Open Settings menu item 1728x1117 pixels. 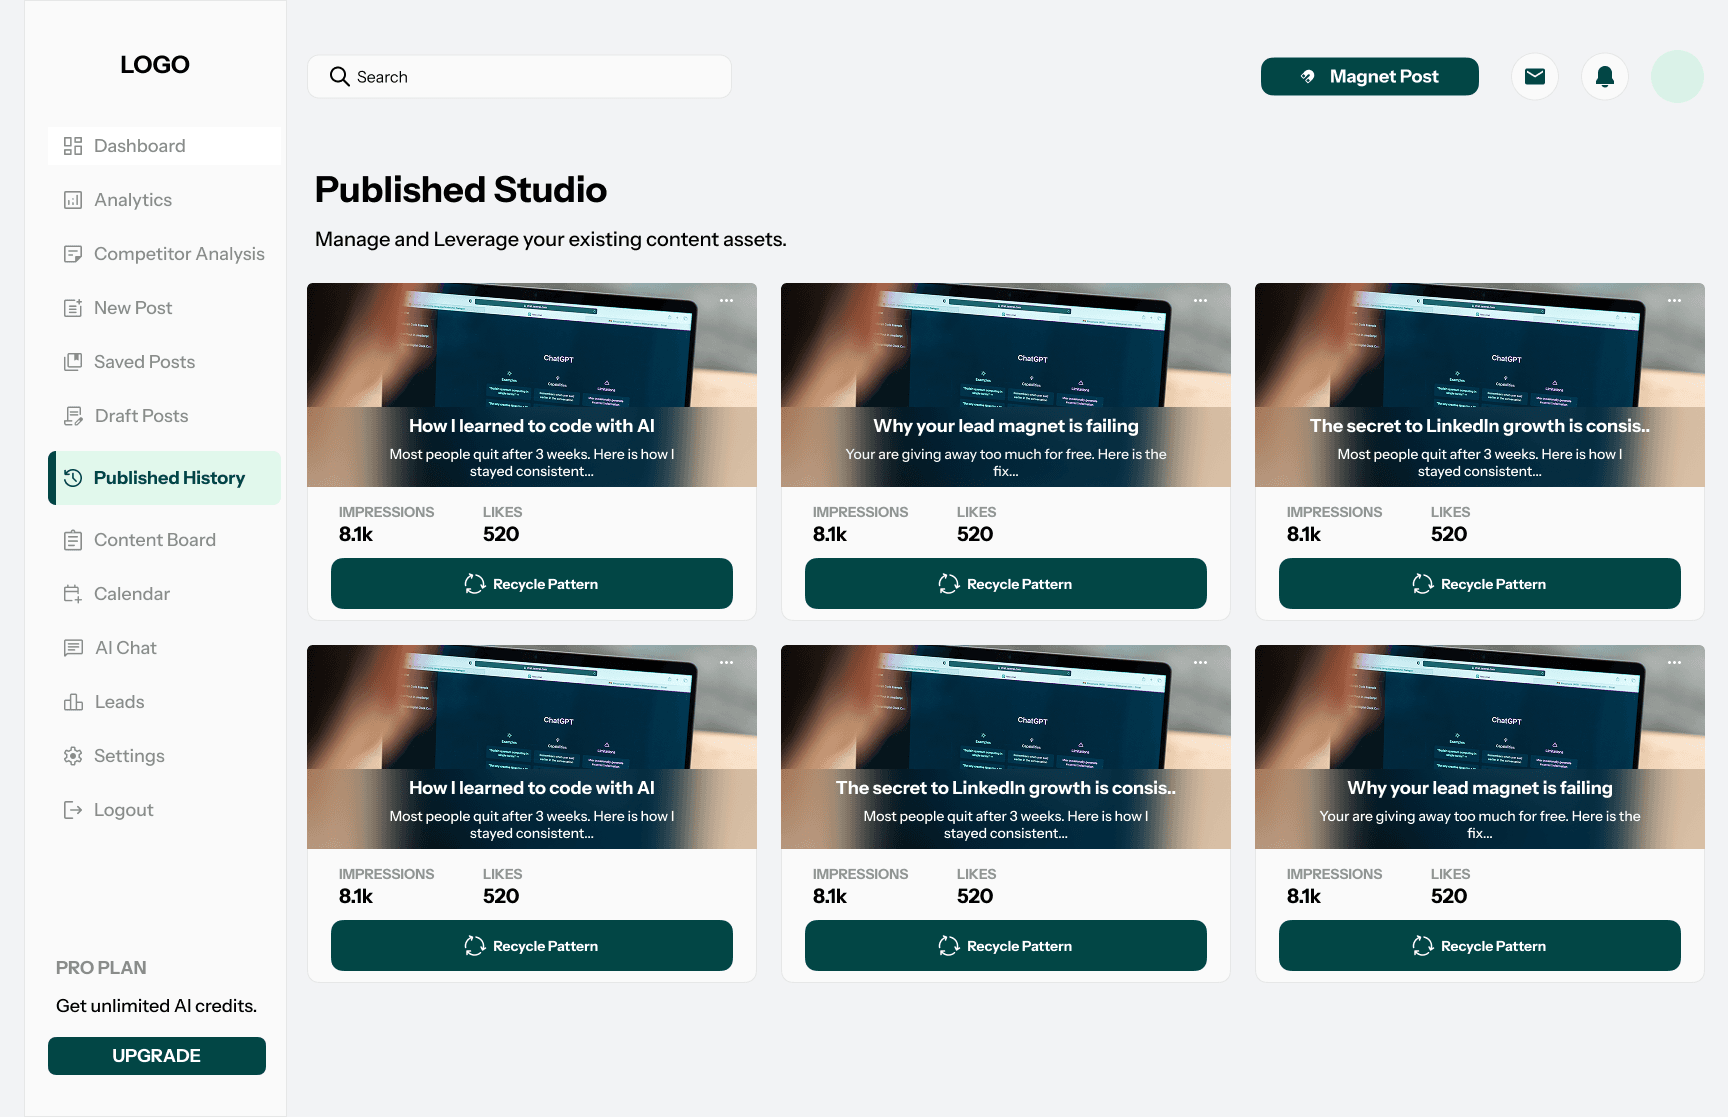(x=164, y=756)
